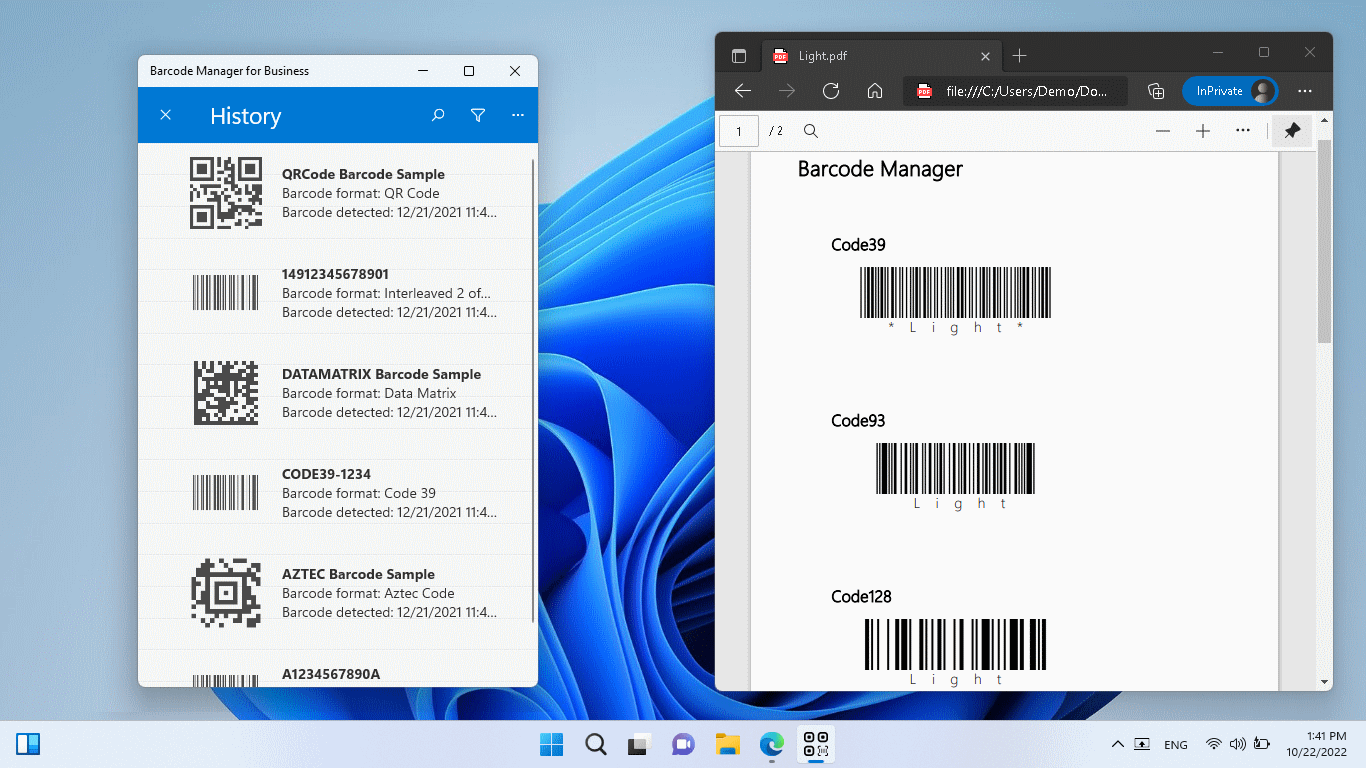Viewport: 1366px width, 768px height.
Task: Open a new browser tab
Action: point(1019,55)
